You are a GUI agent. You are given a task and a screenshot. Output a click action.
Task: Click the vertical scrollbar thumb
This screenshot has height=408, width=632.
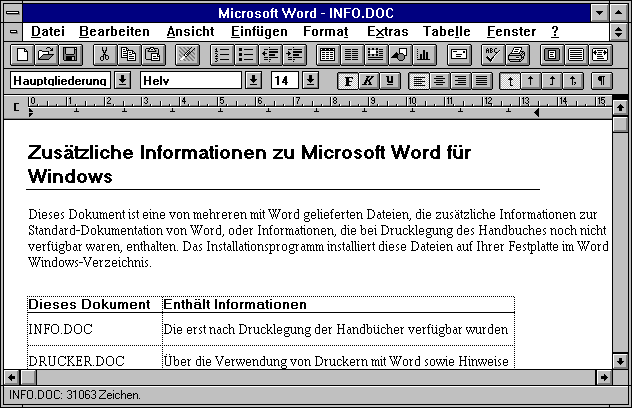pyautogui.click(x=620, y=124)
